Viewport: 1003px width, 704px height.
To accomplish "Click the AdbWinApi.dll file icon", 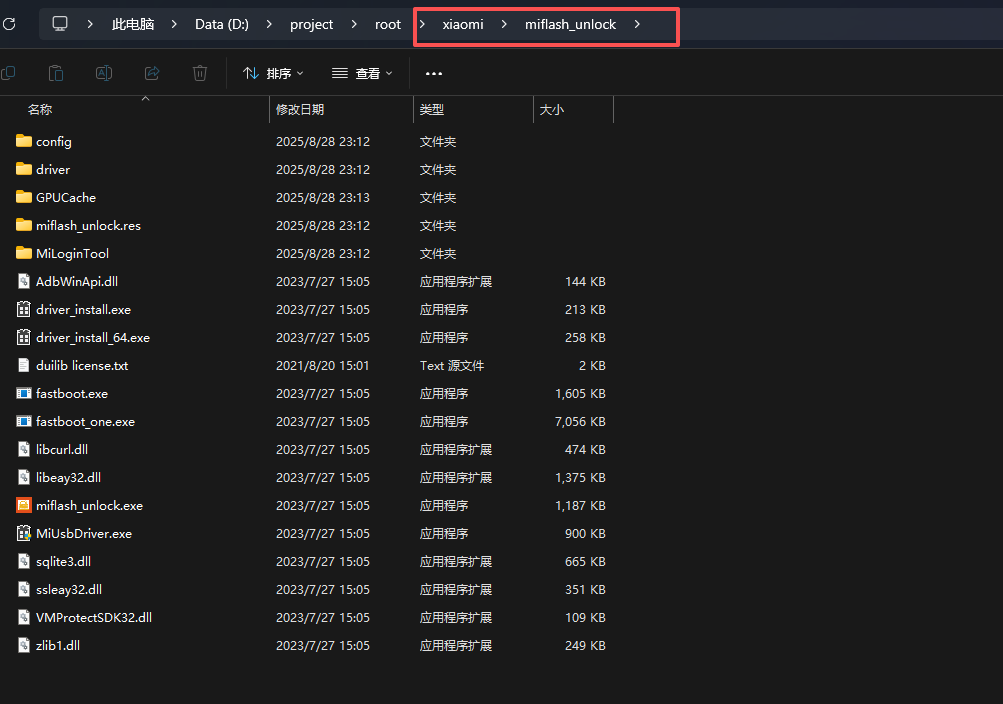I will 24,281.
